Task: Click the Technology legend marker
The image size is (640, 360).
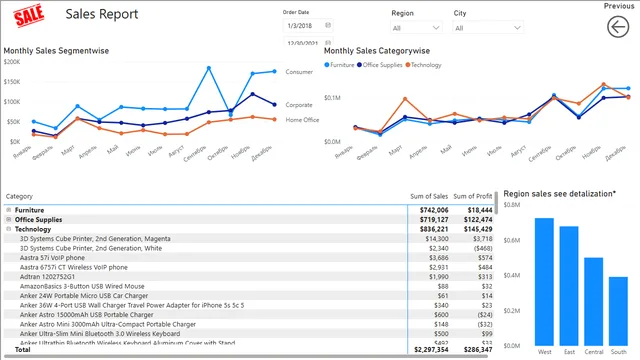Action: 407,65
